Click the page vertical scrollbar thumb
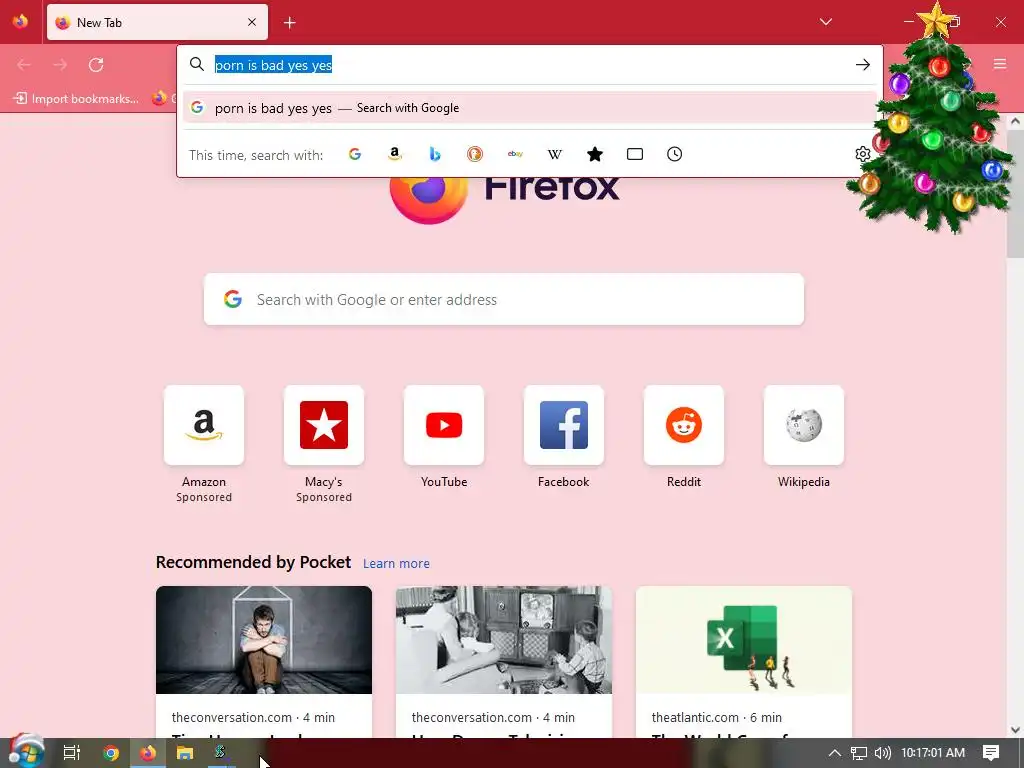Viewport: 1024px width, 768px height. tap(1015, 194)
